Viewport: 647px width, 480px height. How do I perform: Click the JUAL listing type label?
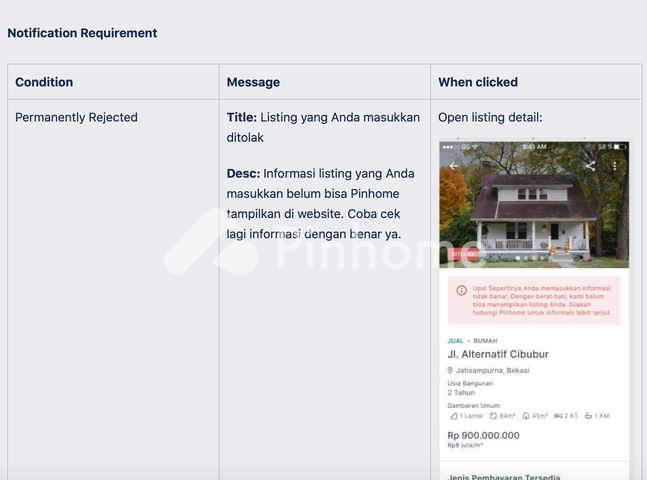456,340
